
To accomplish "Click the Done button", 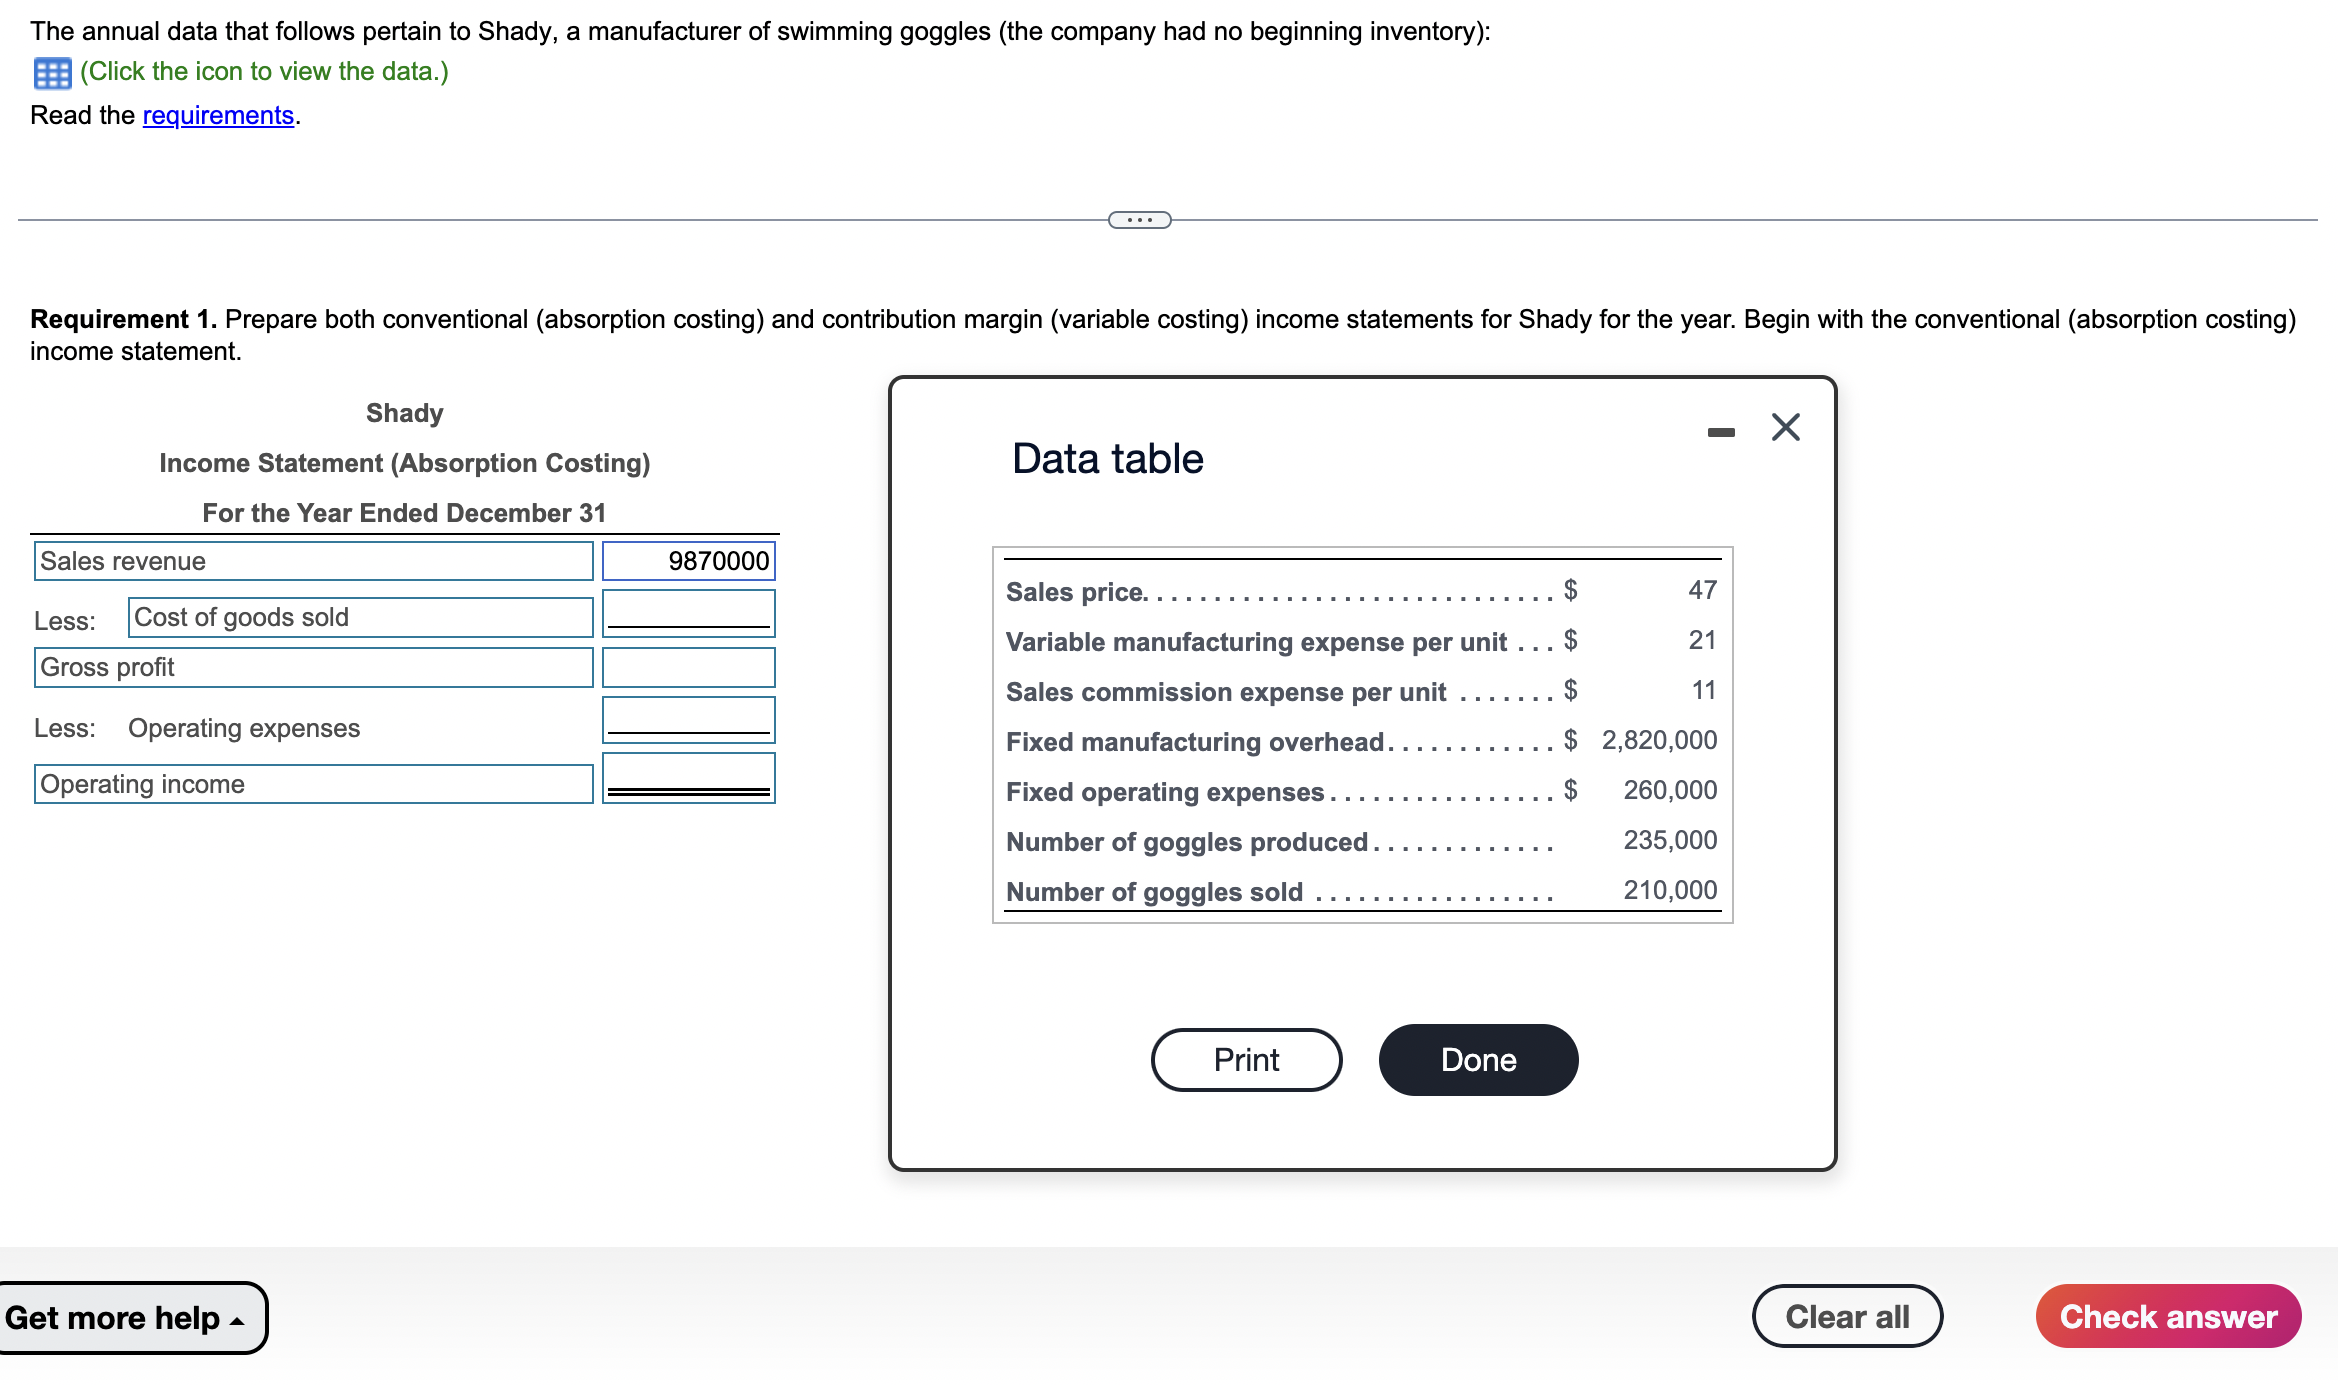I will [1477, 1059].
